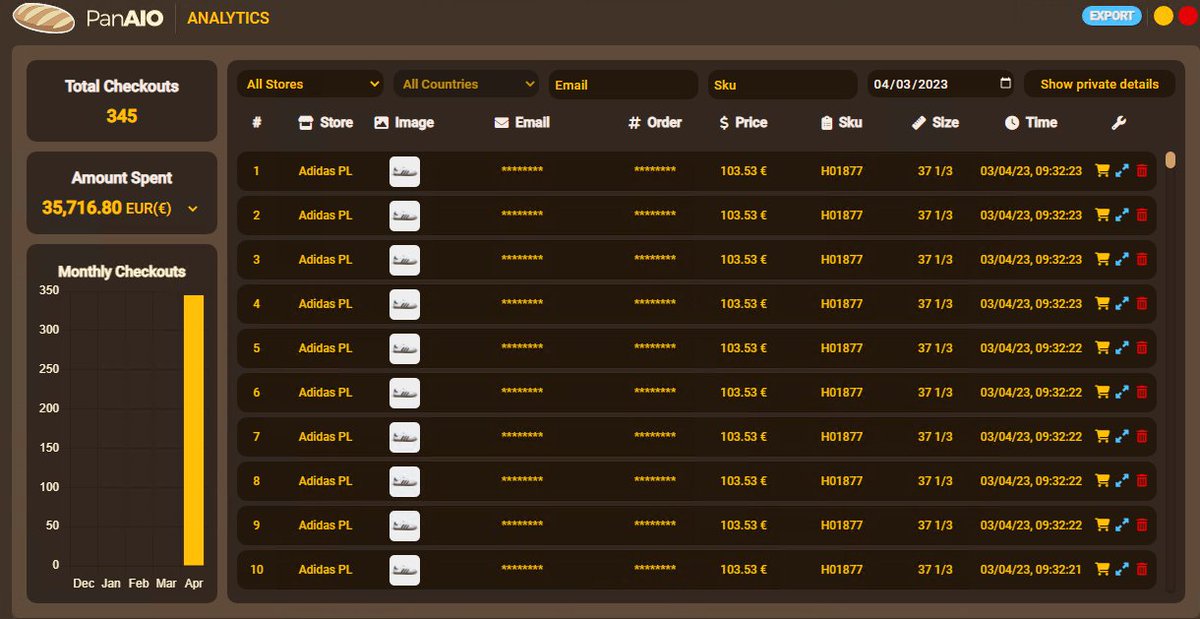Click the 04/03/2023 date field
The height and width of the screenshot is (619, 1200).
940,84
